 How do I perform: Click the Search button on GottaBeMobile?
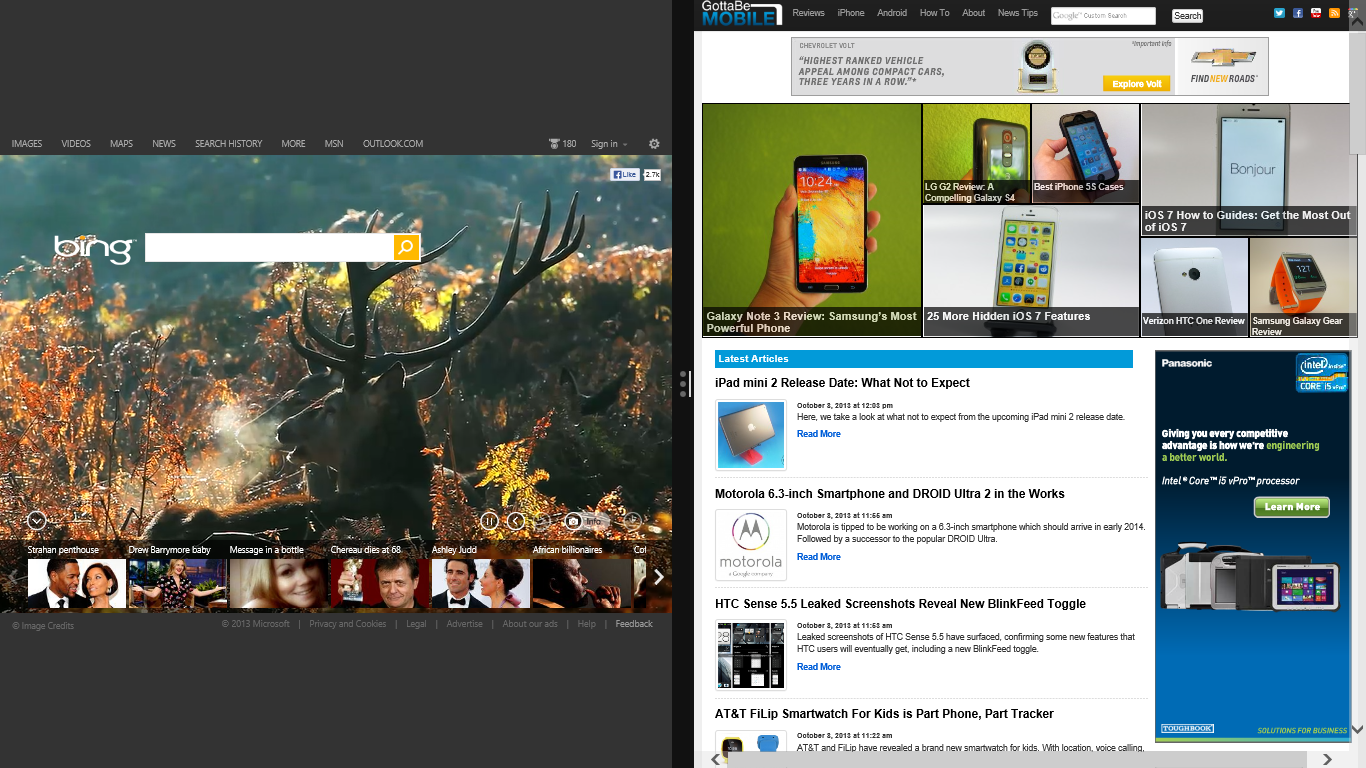coord(1187,15)
